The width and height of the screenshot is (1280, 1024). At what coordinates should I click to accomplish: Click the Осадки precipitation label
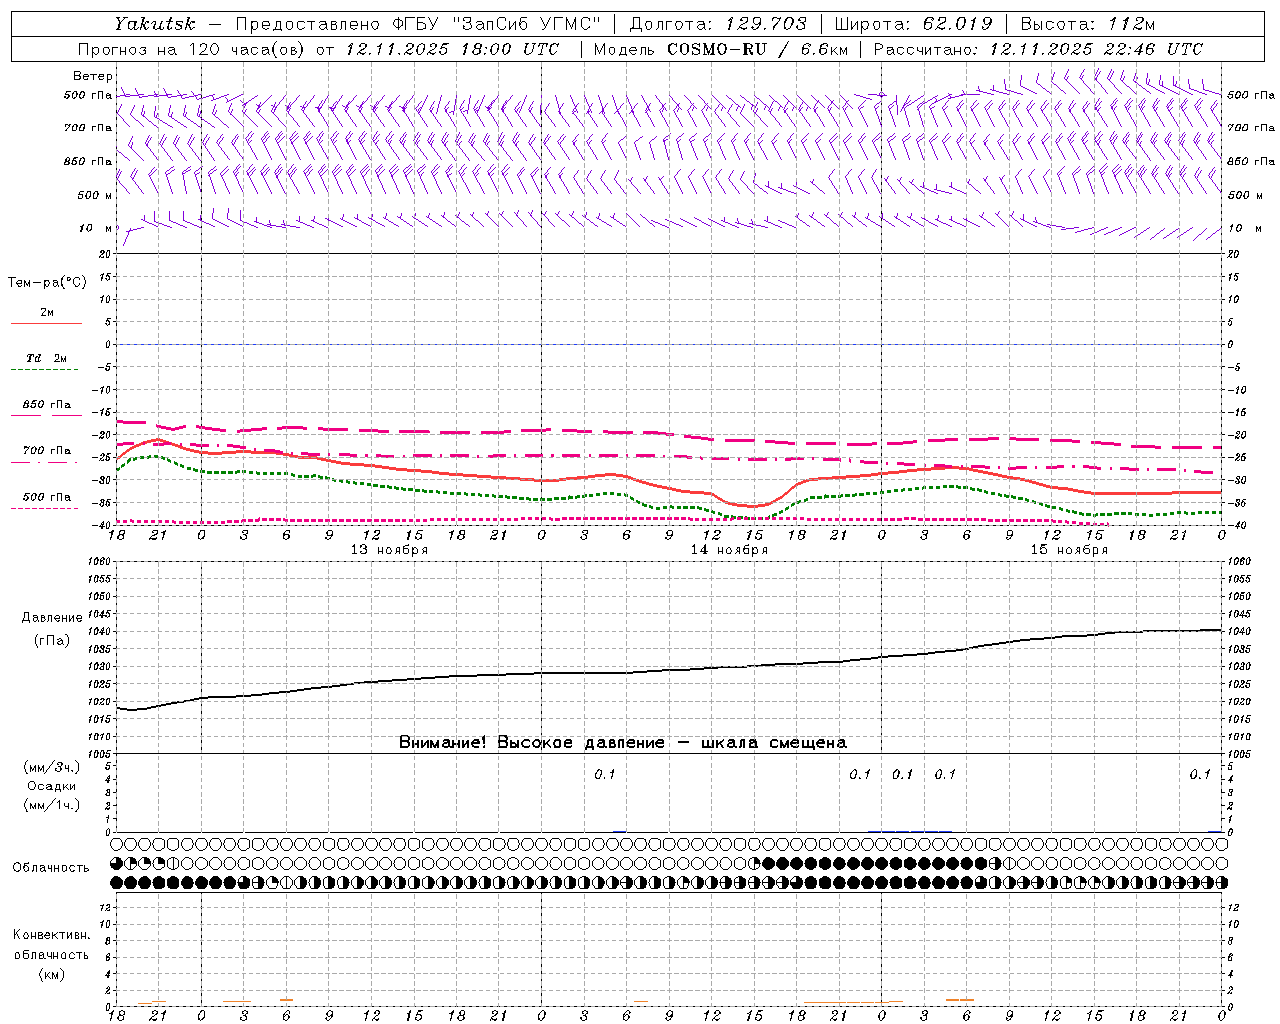coord(51,786)
